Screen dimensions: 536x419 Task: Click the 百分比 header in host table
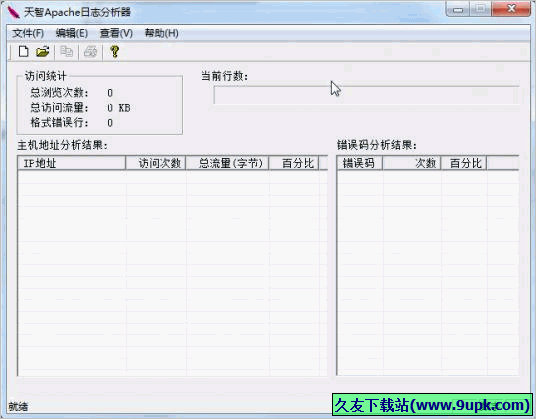click(294, 163)
